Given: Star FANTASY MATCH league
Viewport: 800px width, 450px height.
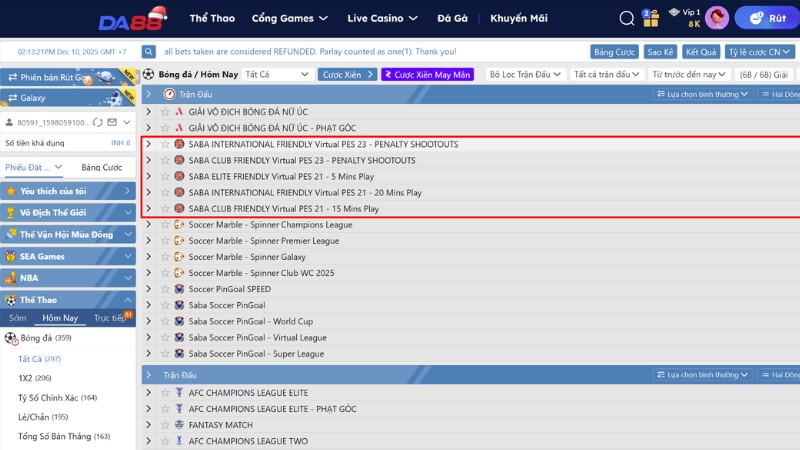Looking at the screenshot, I should [165, 425].
